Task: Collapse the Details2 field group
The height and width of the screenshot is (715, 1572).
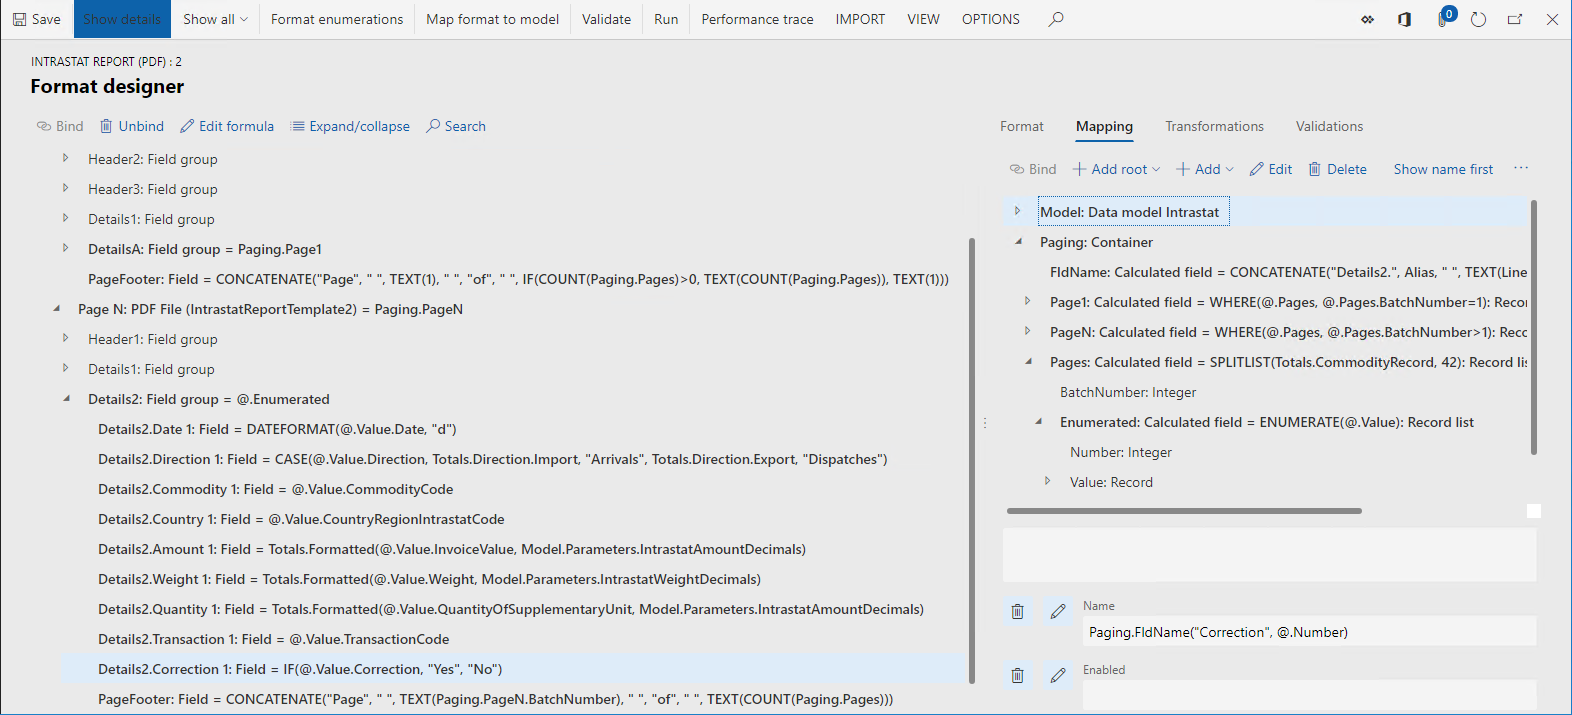Action: point(66,399)
